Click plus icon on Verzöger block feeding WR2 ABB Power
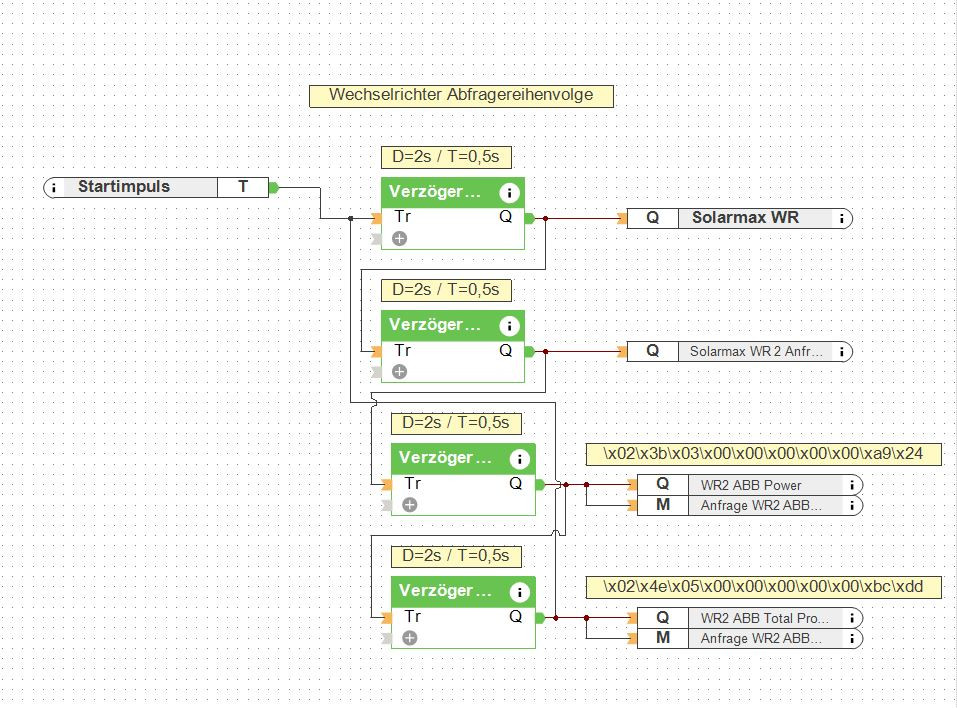This screenshot has width=957, height=708. (410, 505)
